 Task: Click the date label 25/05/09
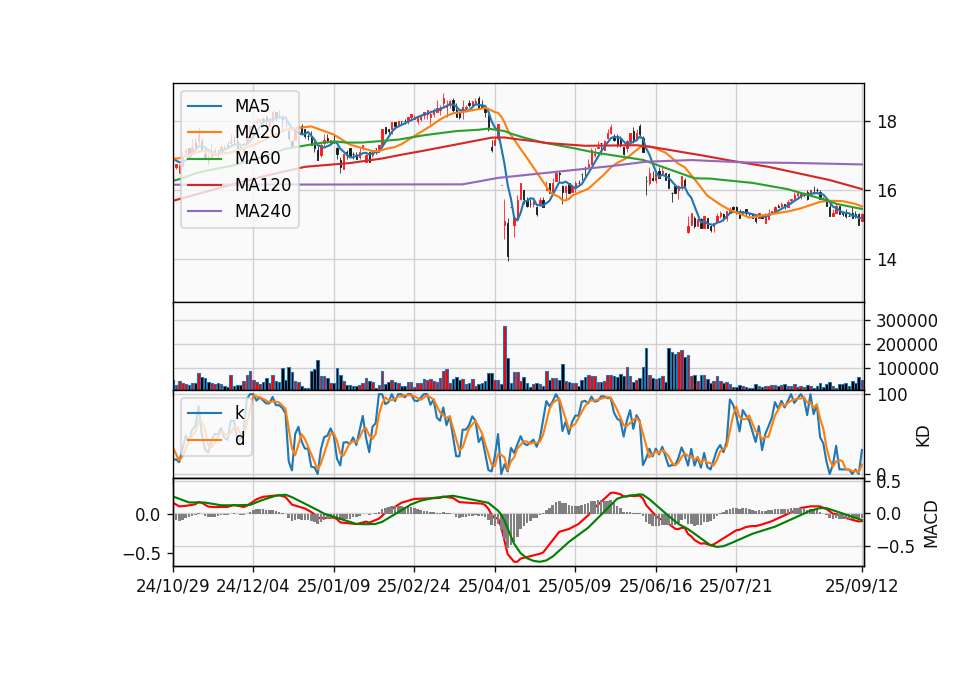point(575,586)
